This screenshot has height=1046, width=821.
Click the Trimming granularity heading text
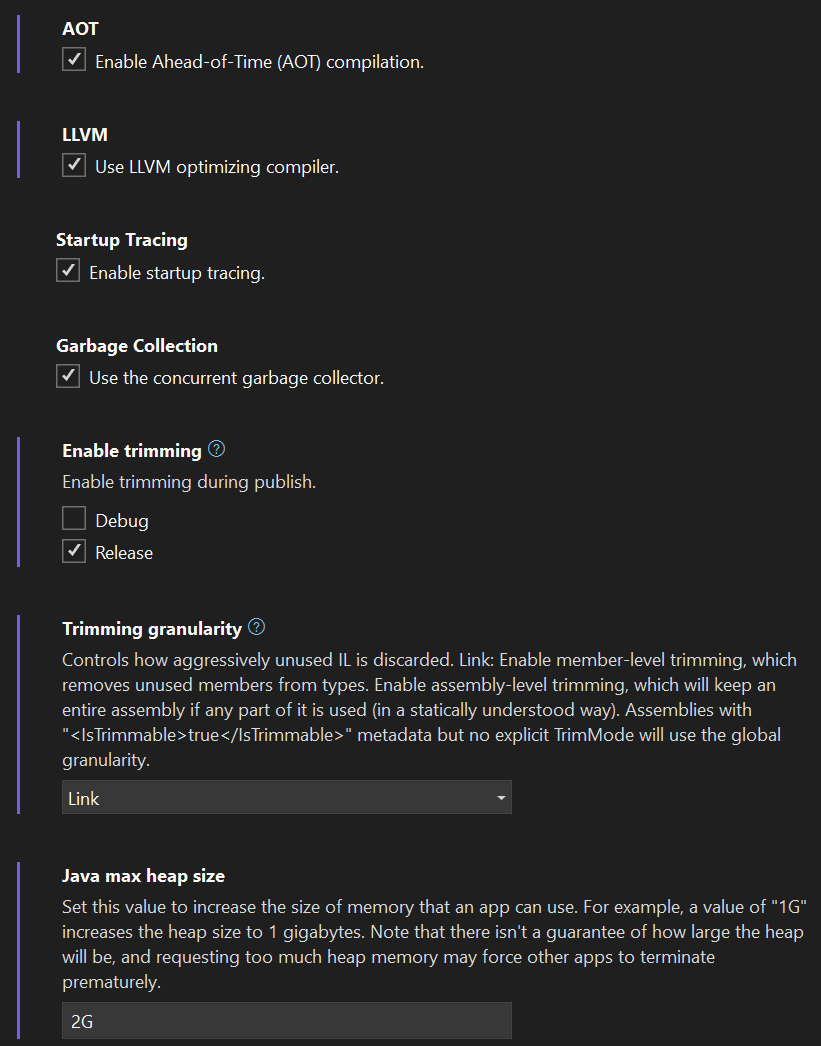152,629
